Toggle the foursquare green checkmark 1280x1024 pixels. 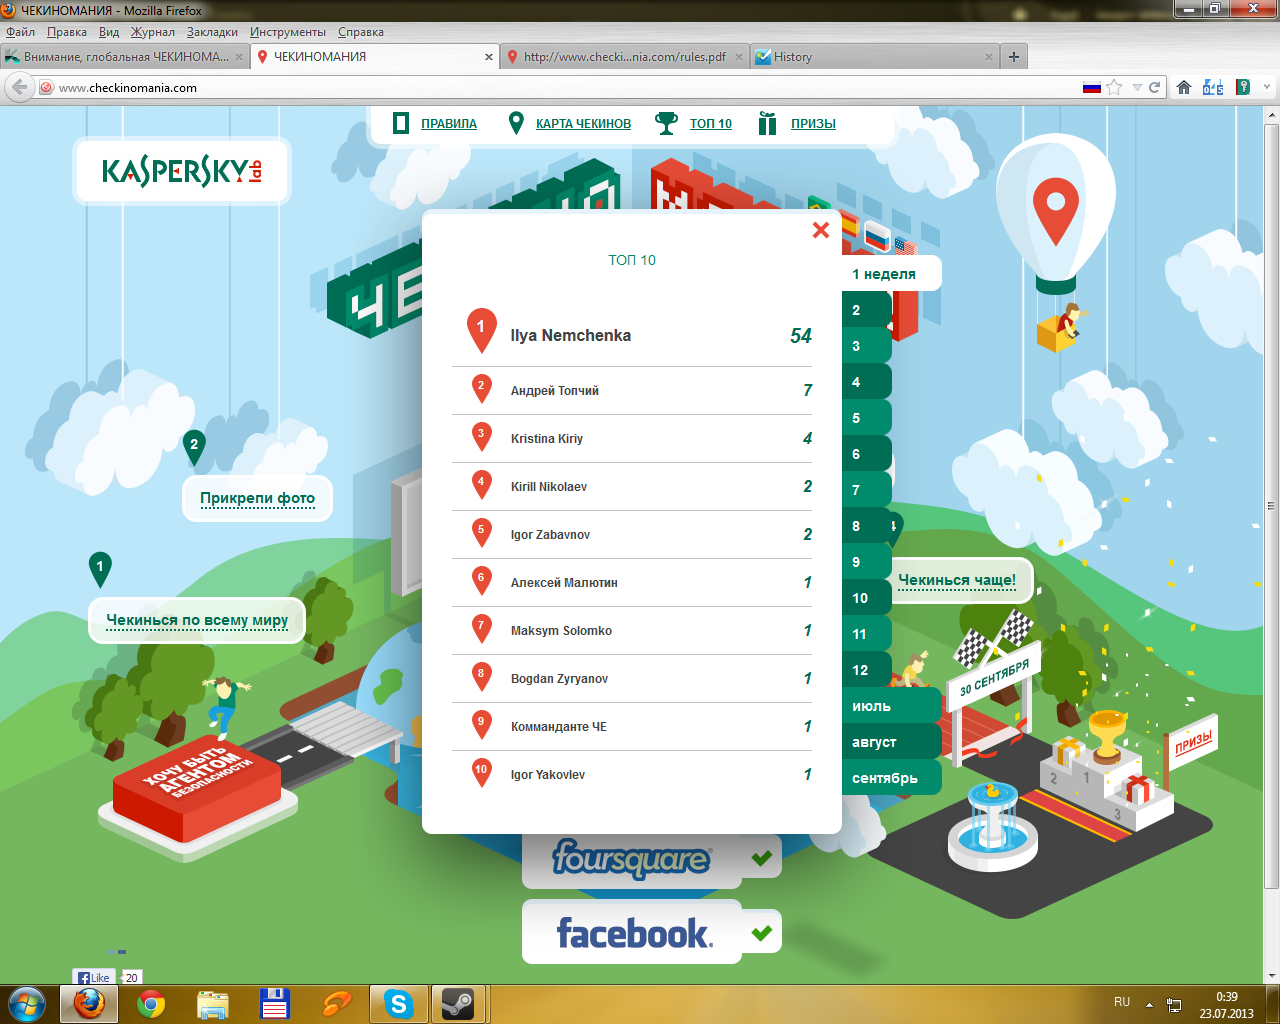pos(762,858)
